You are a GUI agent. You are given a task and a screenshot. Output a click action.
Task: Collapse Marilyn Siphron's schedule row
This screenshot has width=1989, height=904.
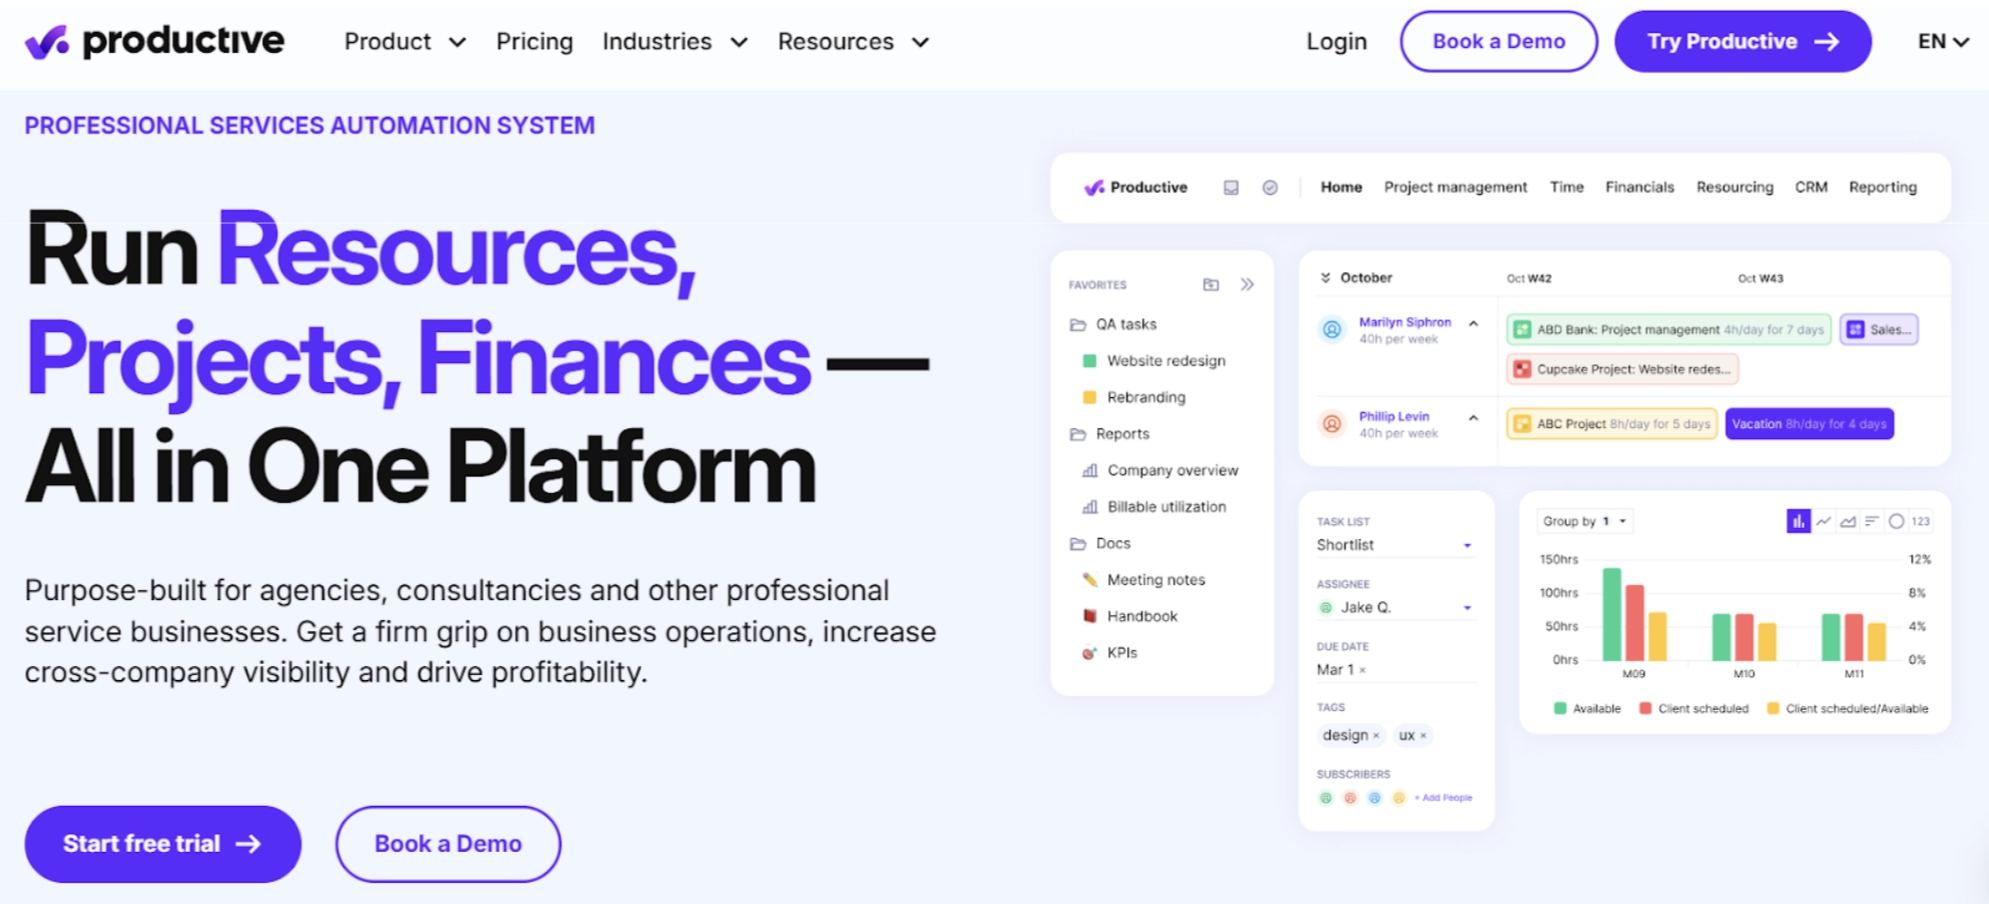(1473, 324)
